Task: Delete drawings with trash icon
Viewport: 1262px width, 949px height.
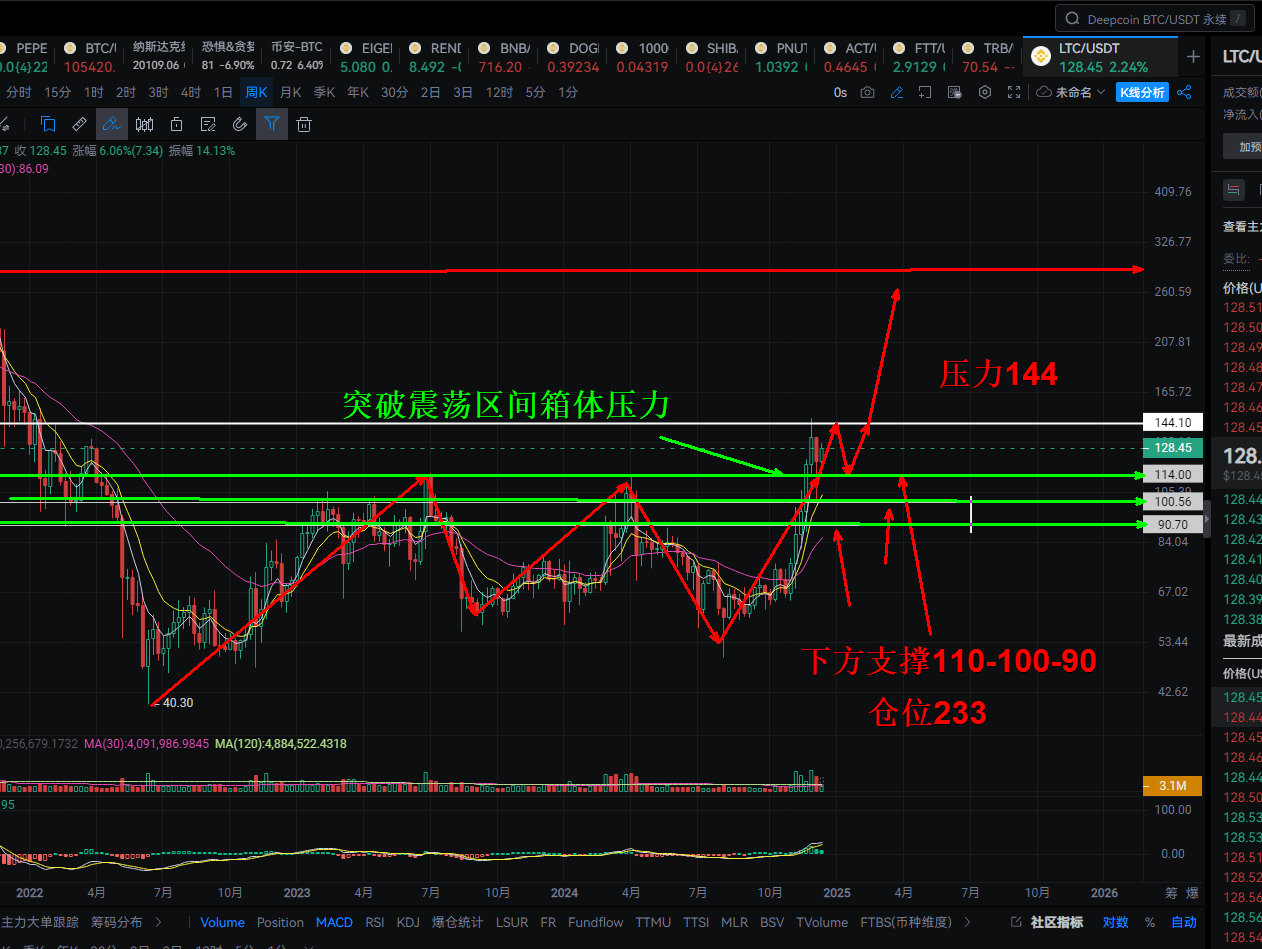Action: click(x=304, y=124)
